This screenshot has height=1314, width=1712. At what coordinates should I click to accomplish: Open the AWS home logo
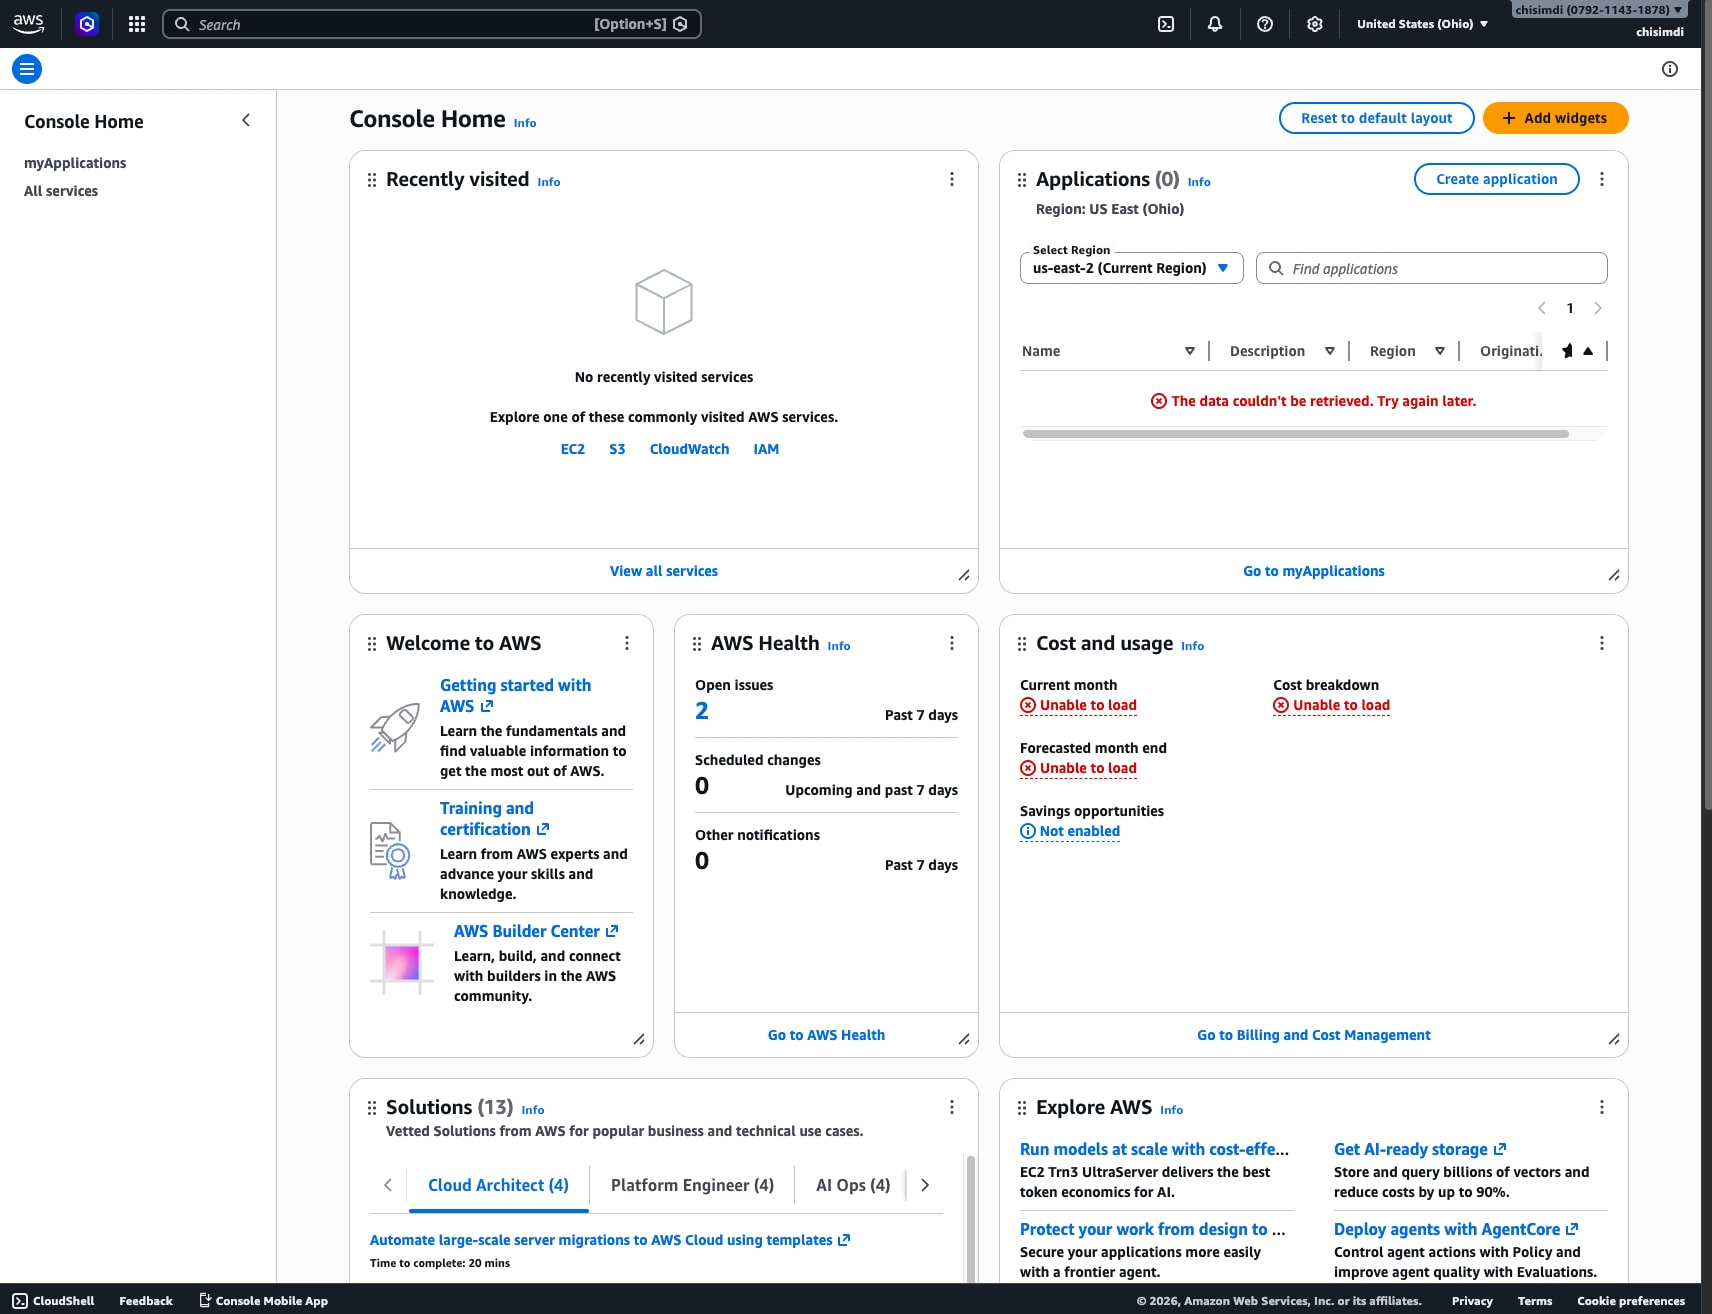point(28,24)
